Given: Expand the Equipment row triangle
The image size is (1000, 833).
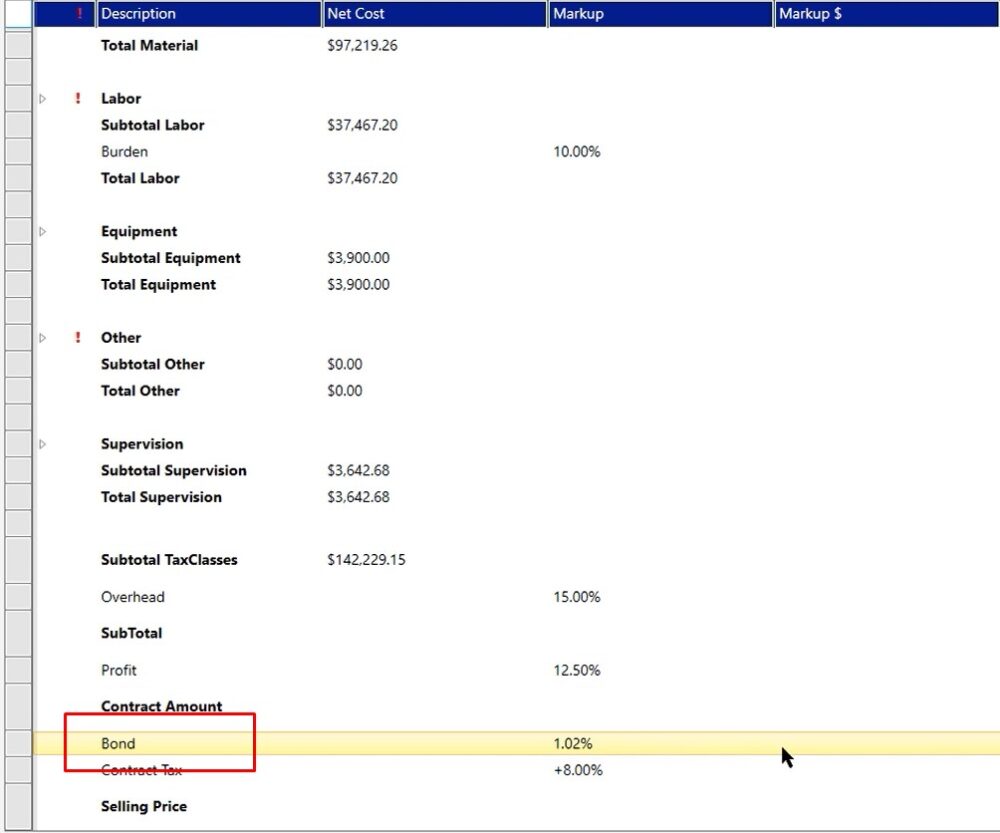Looking at the screenshot, I should 42,232.
